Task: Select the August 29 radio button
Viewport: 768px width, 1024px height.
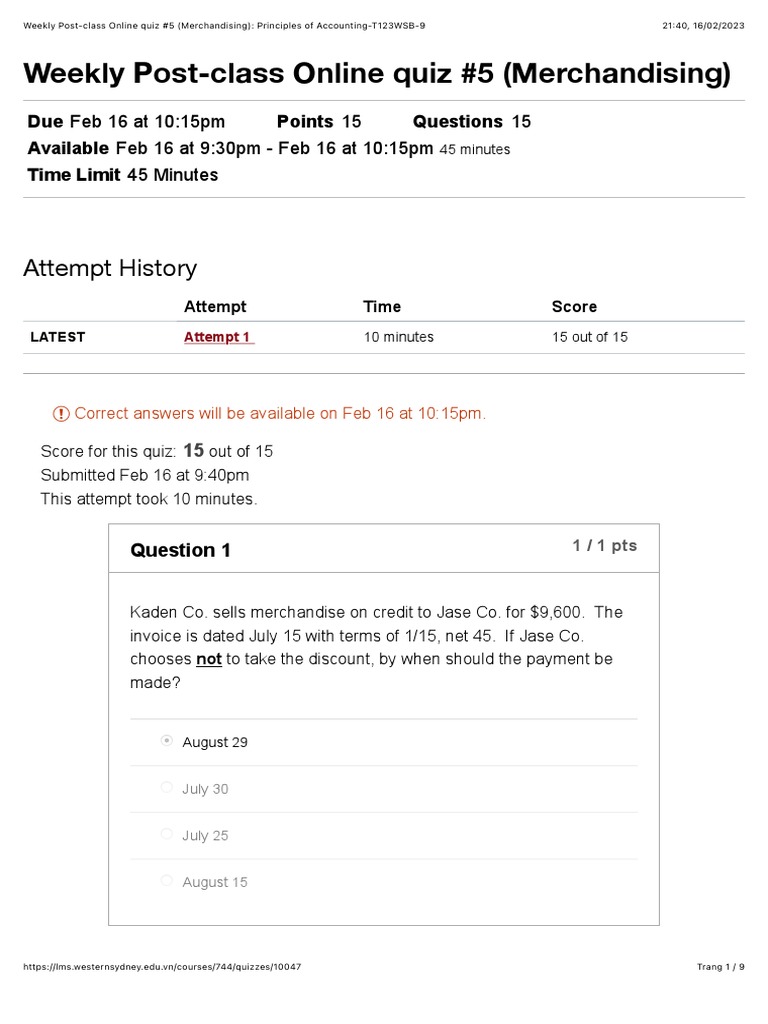Action: (167, 742)
